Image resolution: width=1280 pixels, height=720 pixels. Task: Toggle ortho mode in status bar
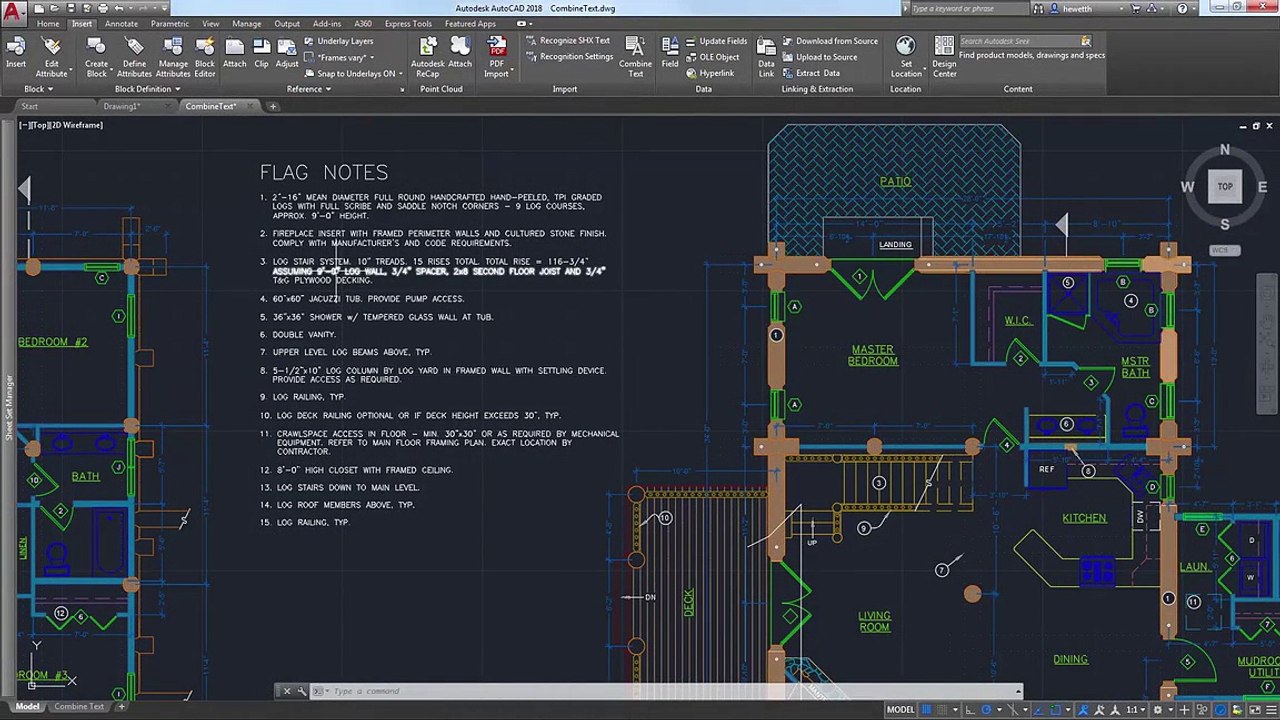coord(970,710)
